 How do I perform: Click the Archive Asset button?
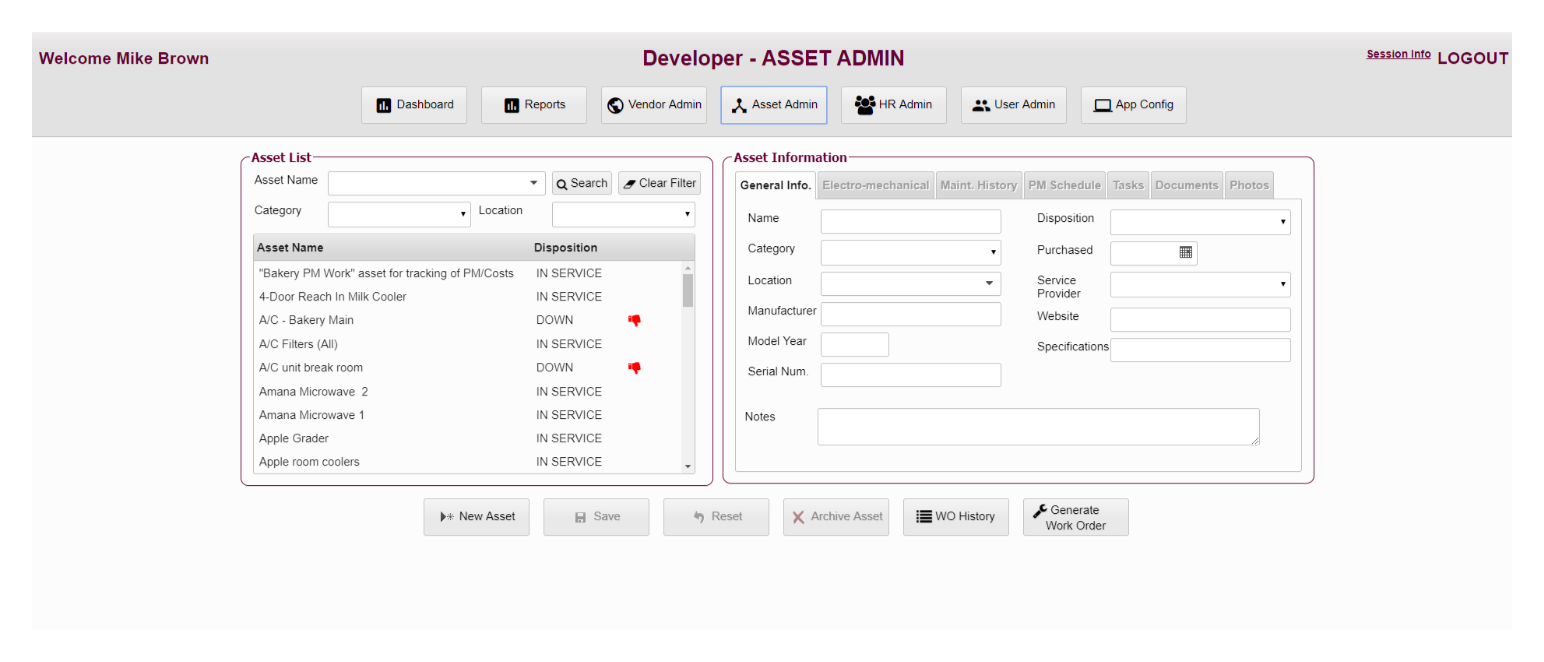(836, 517)
